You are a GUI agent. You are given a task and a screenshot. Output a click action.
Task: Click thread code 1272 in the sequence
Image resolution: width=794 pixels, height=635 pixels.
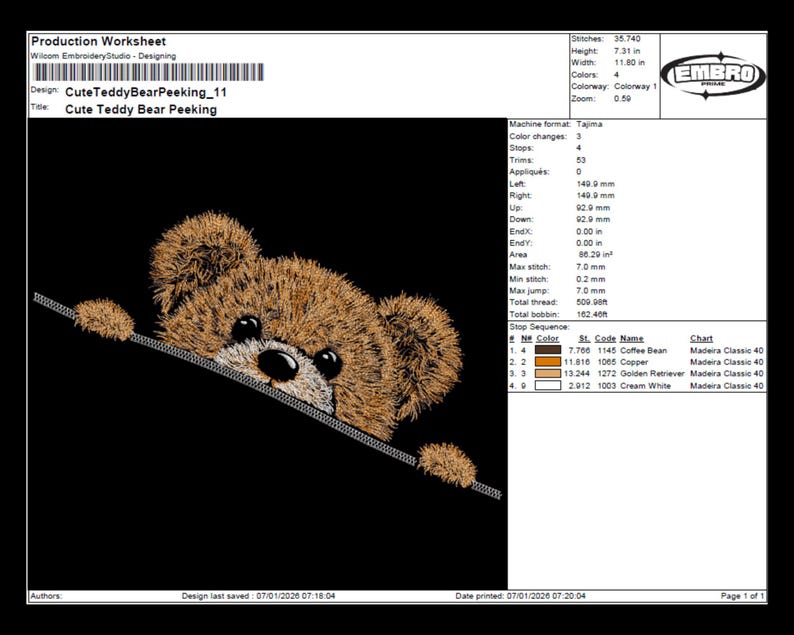606,374
